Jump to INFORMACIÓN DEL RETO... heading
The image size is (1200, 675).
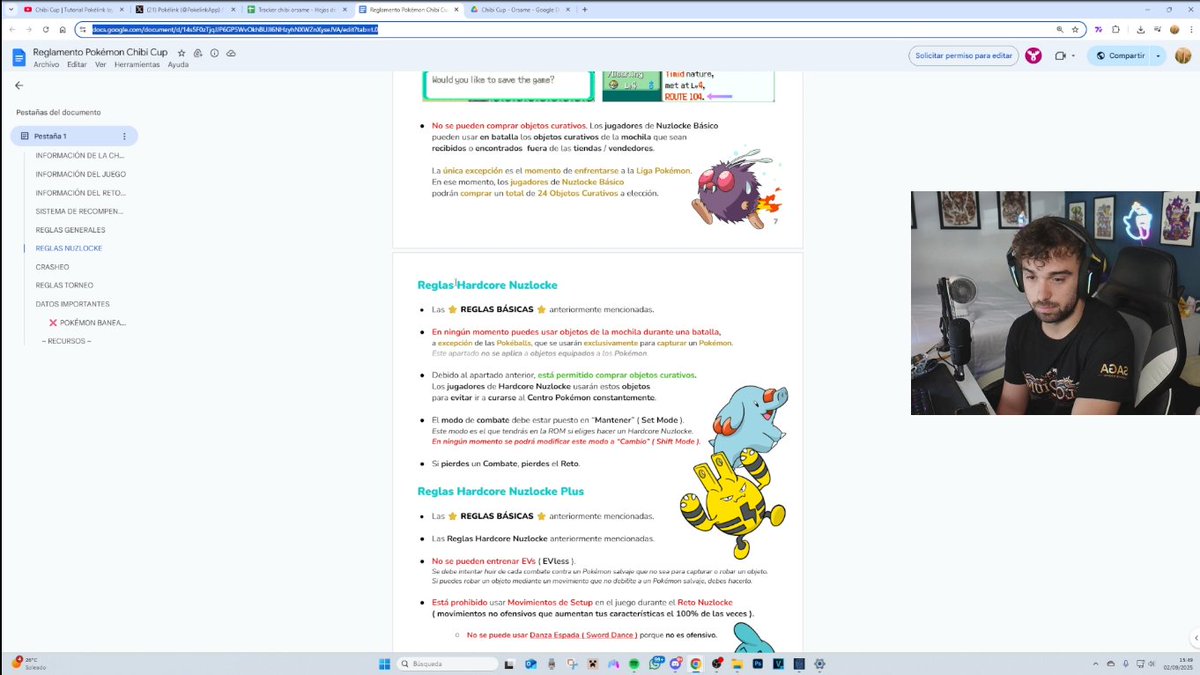click(x=80, y=192)
